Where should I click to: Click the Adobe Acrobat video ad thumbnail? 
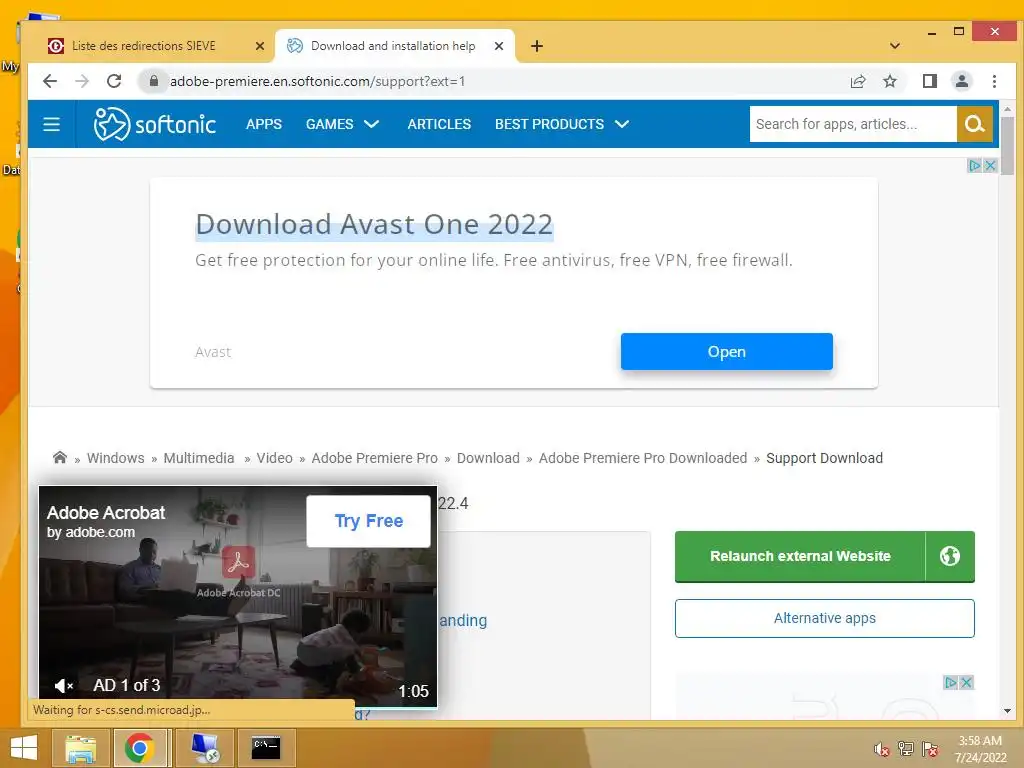click(x=238, y=597)
